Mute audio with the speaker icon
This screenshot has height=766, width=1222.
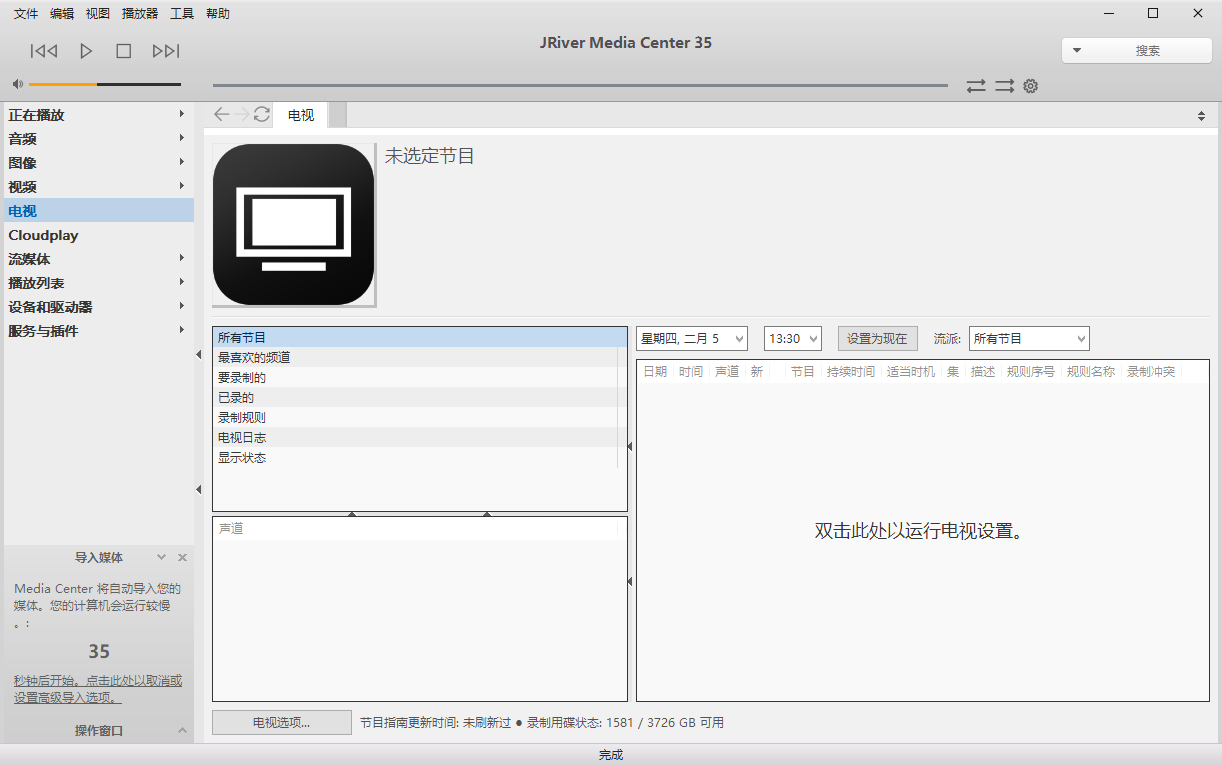pos(16,83)
